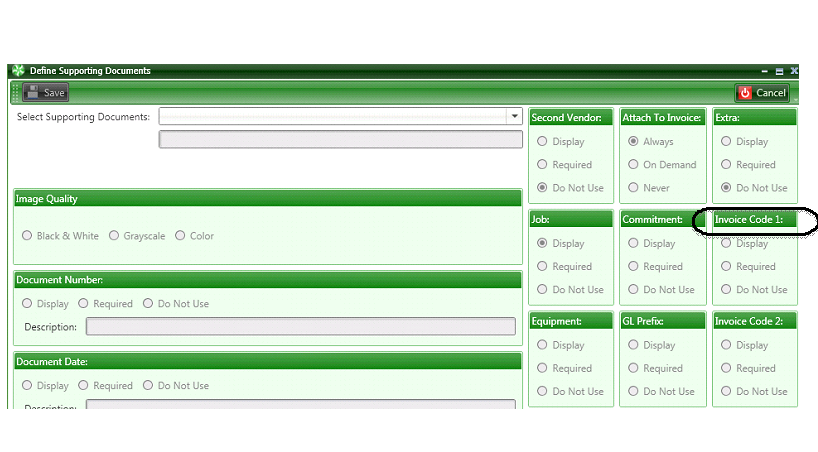
Task: Click the field below Select Supporting Documents
Action: click(x=341, y=139)
